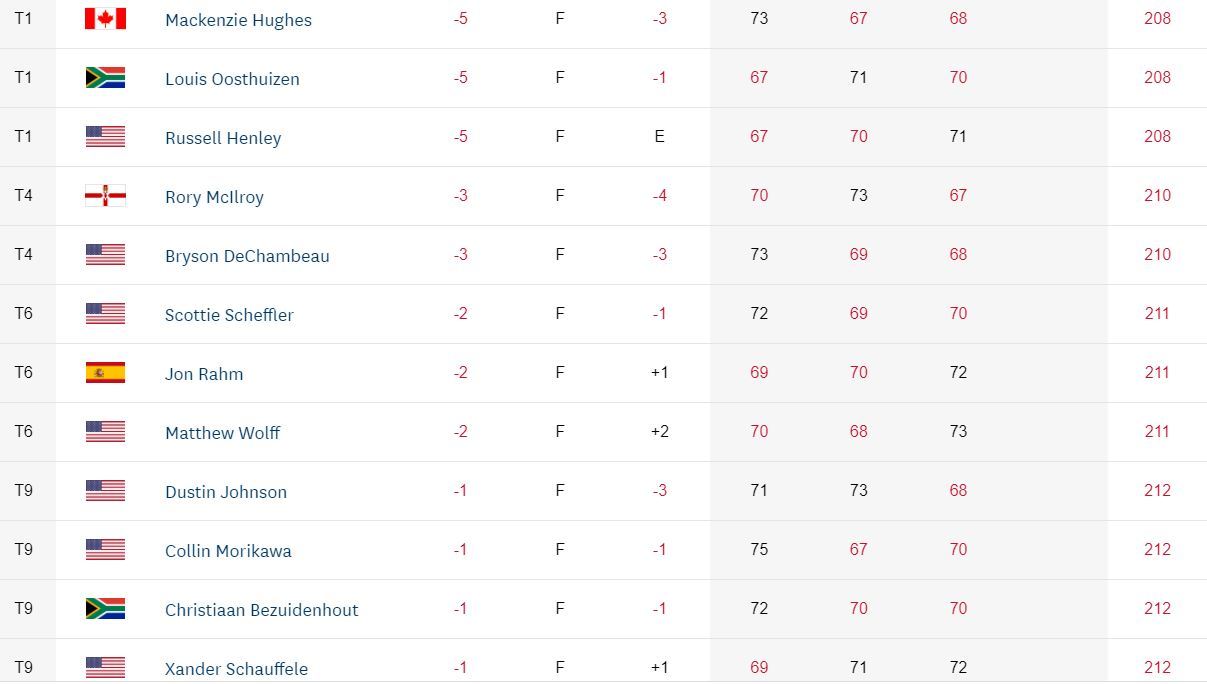Open Scottie Scheffler player profile
Screen dimensions: 1207x684
point(229,315)
